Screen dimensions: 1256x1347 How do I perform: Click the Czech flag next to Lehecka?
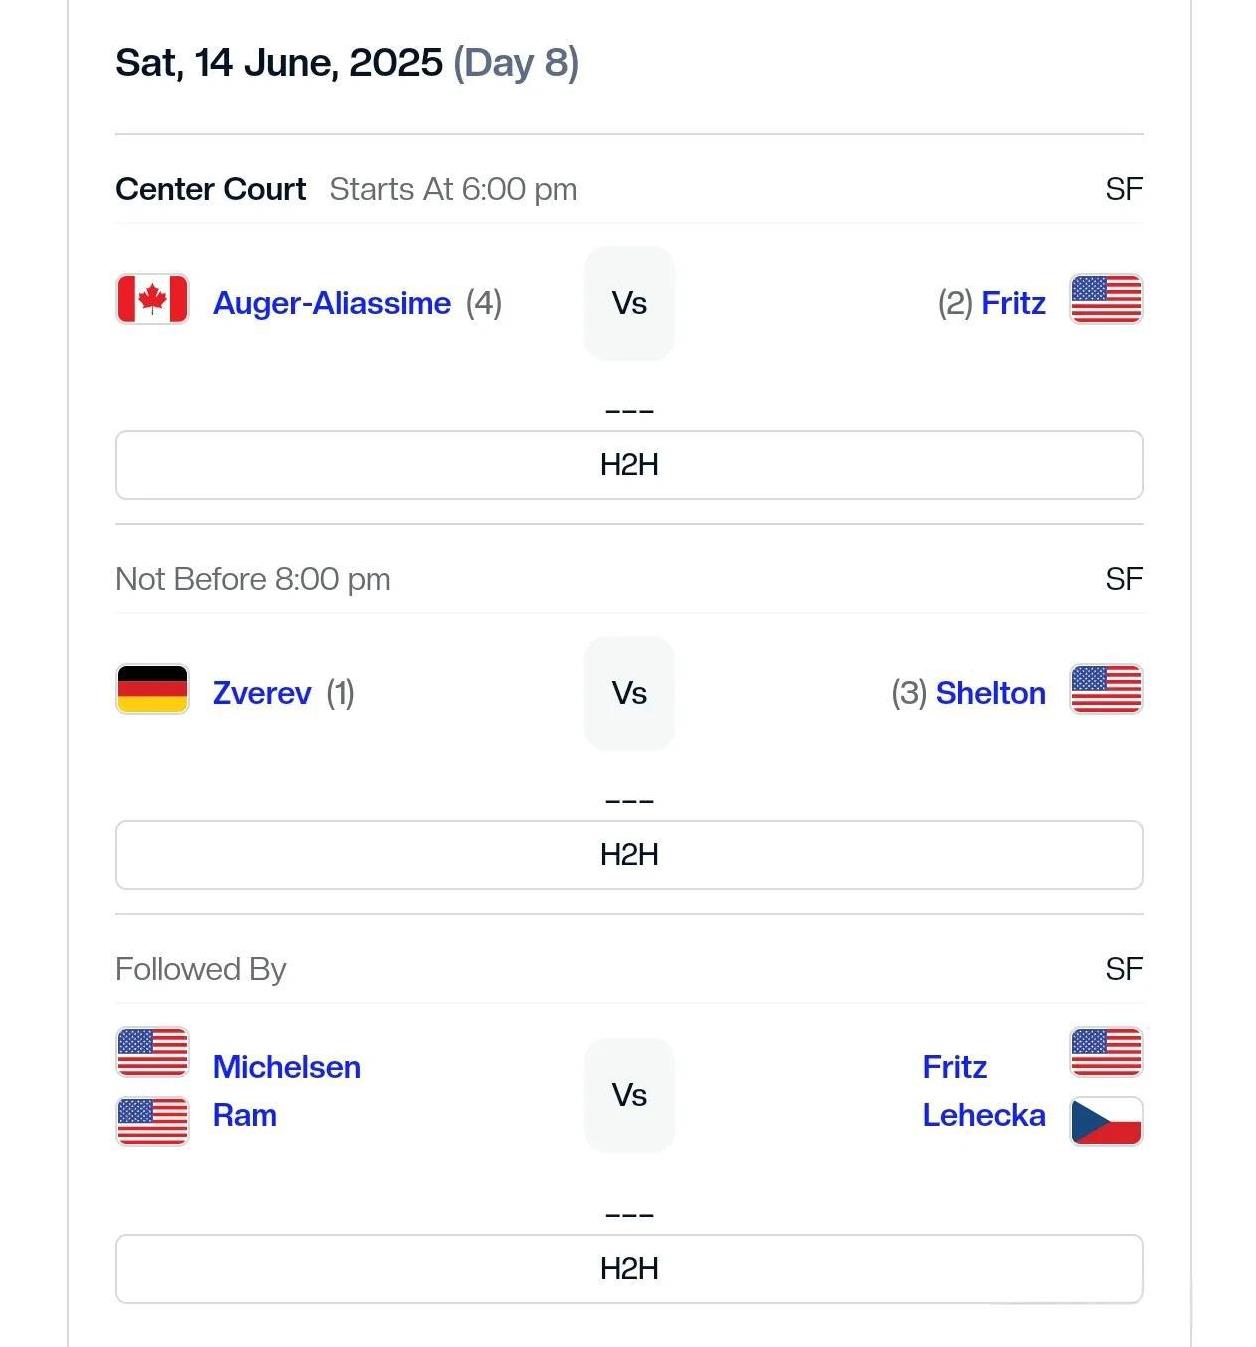point(1106,1121)
